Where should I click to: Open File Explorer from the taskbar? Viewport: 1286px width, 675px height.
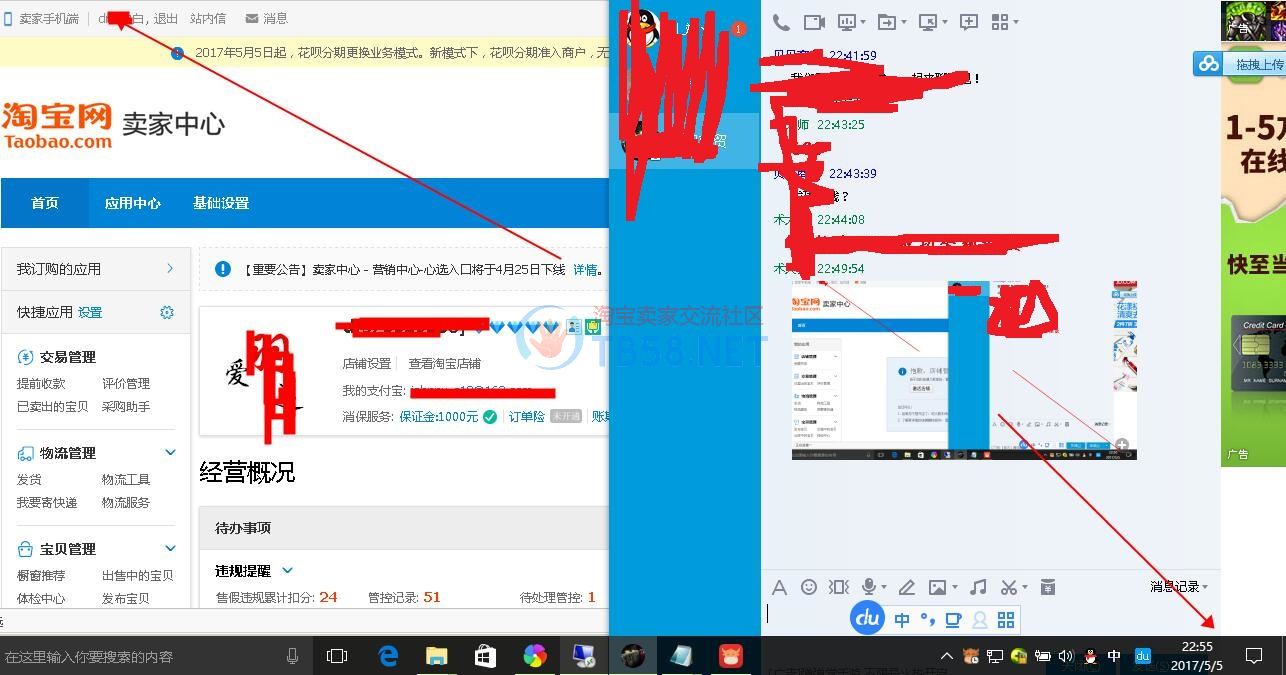[436, 656]
